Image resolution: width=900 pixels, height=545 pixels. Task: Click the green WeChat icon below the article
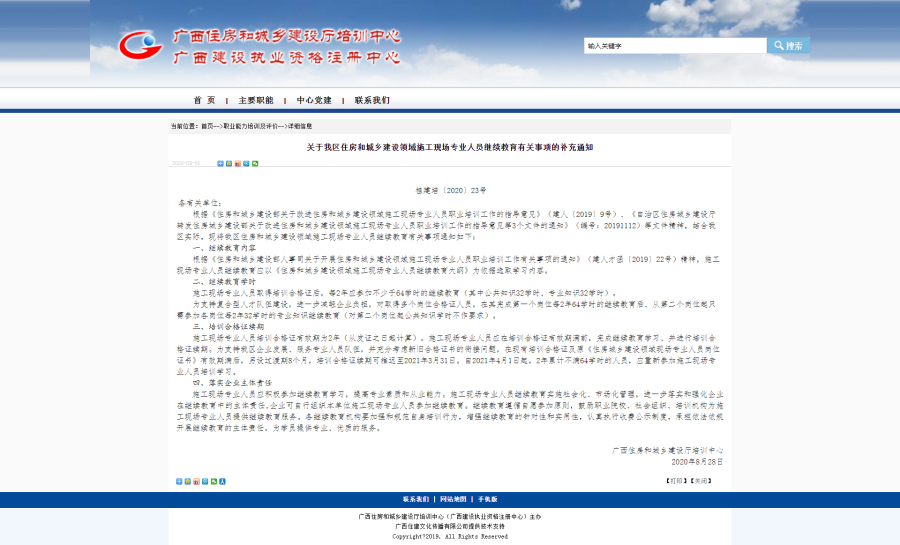point(214,481)
